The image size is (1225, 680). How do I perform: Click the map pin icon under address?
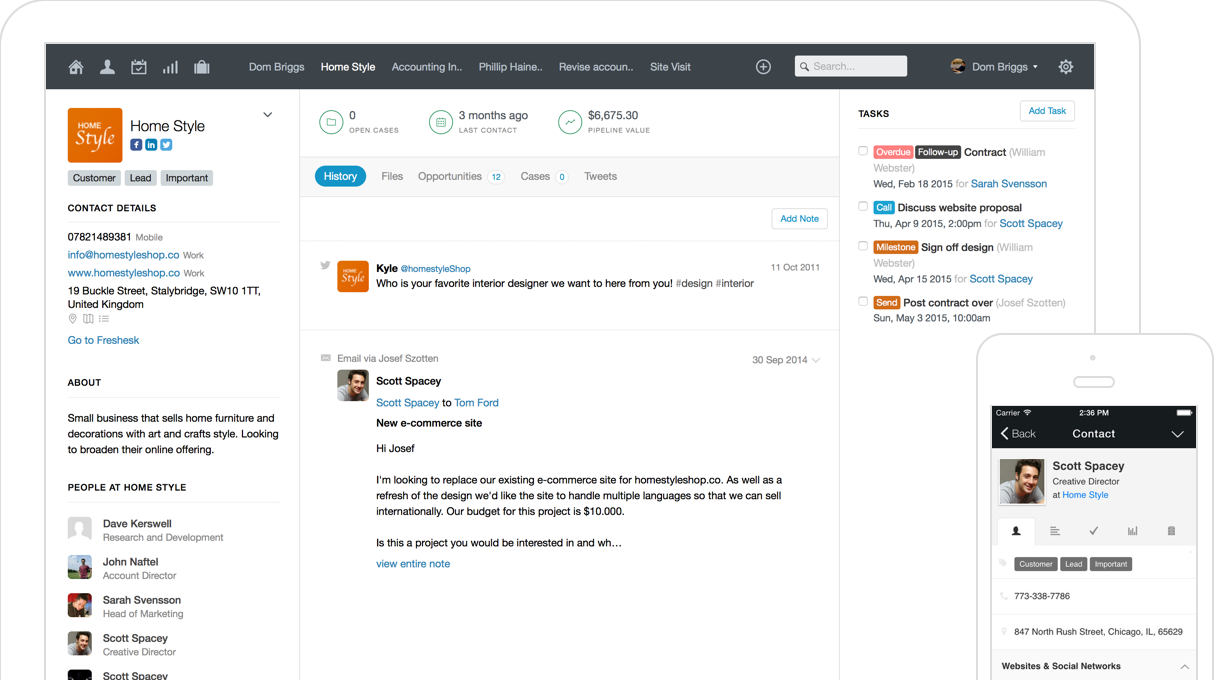click(x=72, y=319)
